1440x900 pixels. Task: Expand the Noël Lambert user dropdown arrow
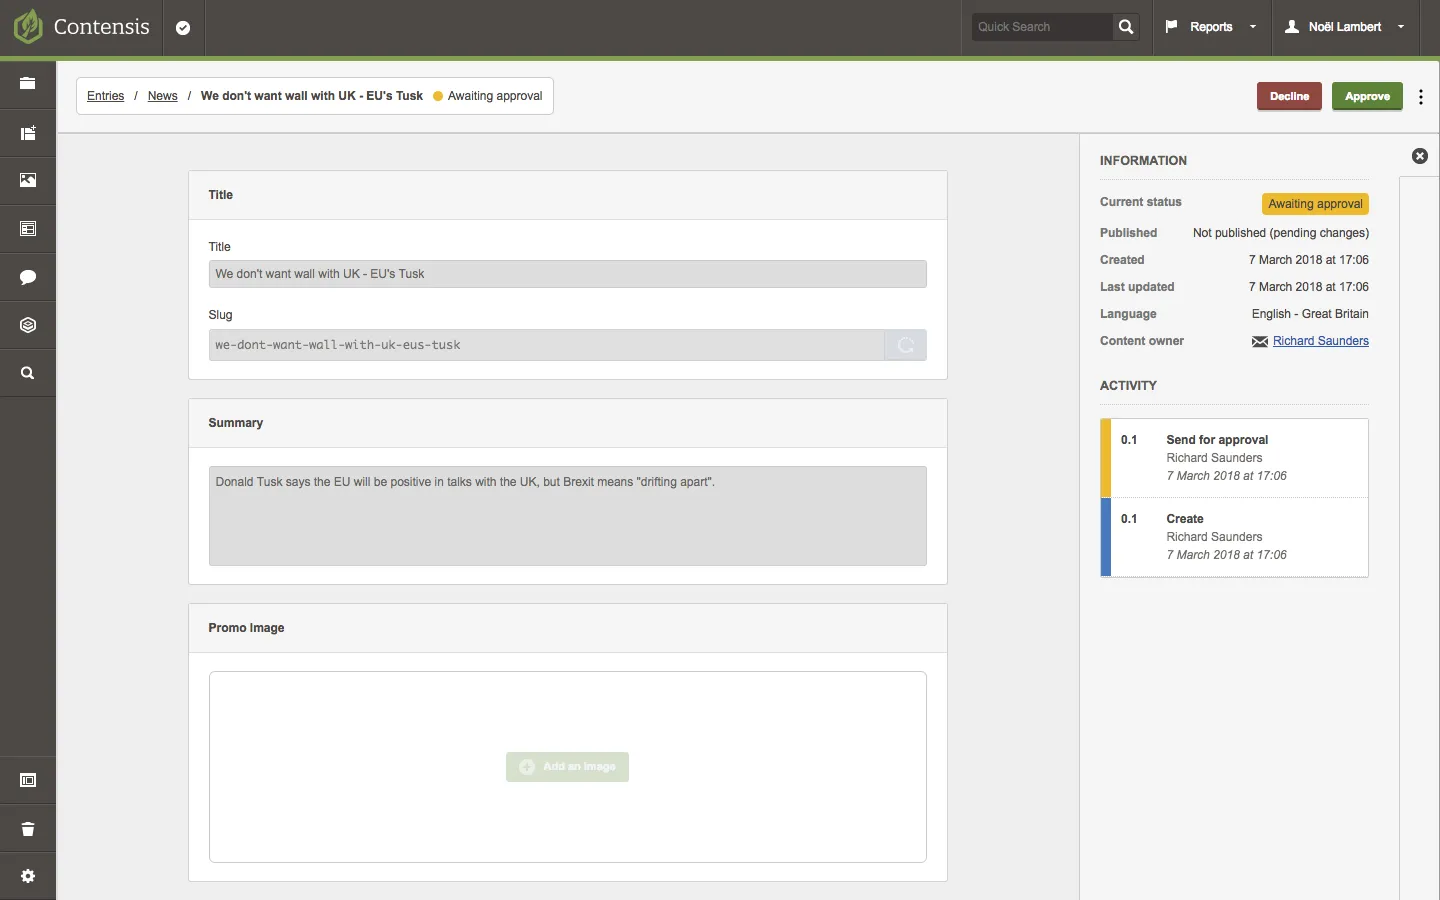pyautogui.click(x=1401, y=27)
